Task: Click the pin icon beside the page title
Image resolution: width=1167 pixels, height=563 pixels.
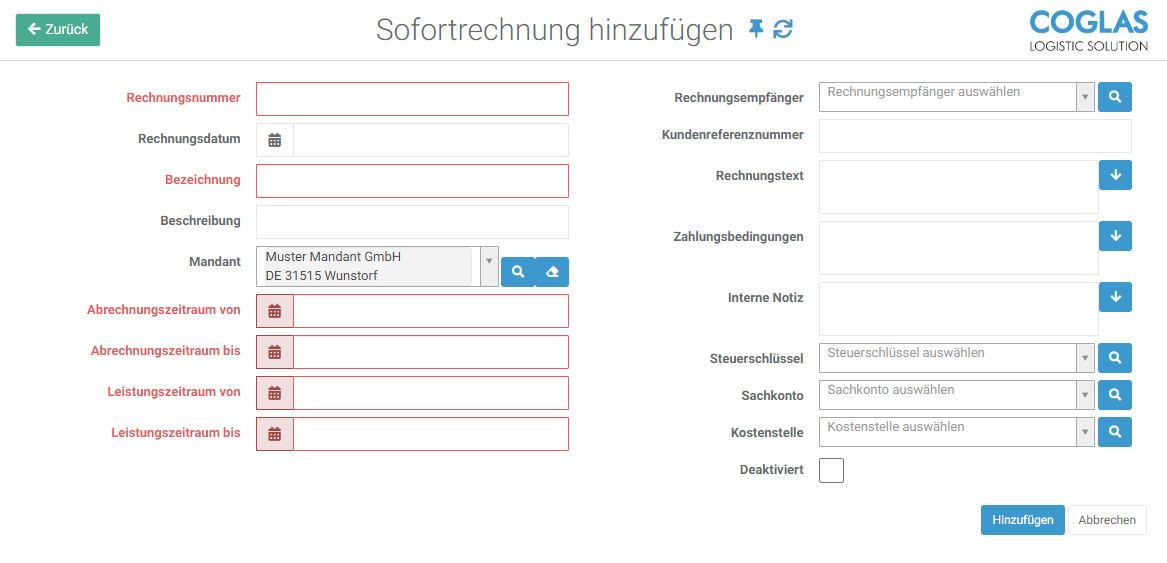Action: pyautogui.click(x=756, y=30)
